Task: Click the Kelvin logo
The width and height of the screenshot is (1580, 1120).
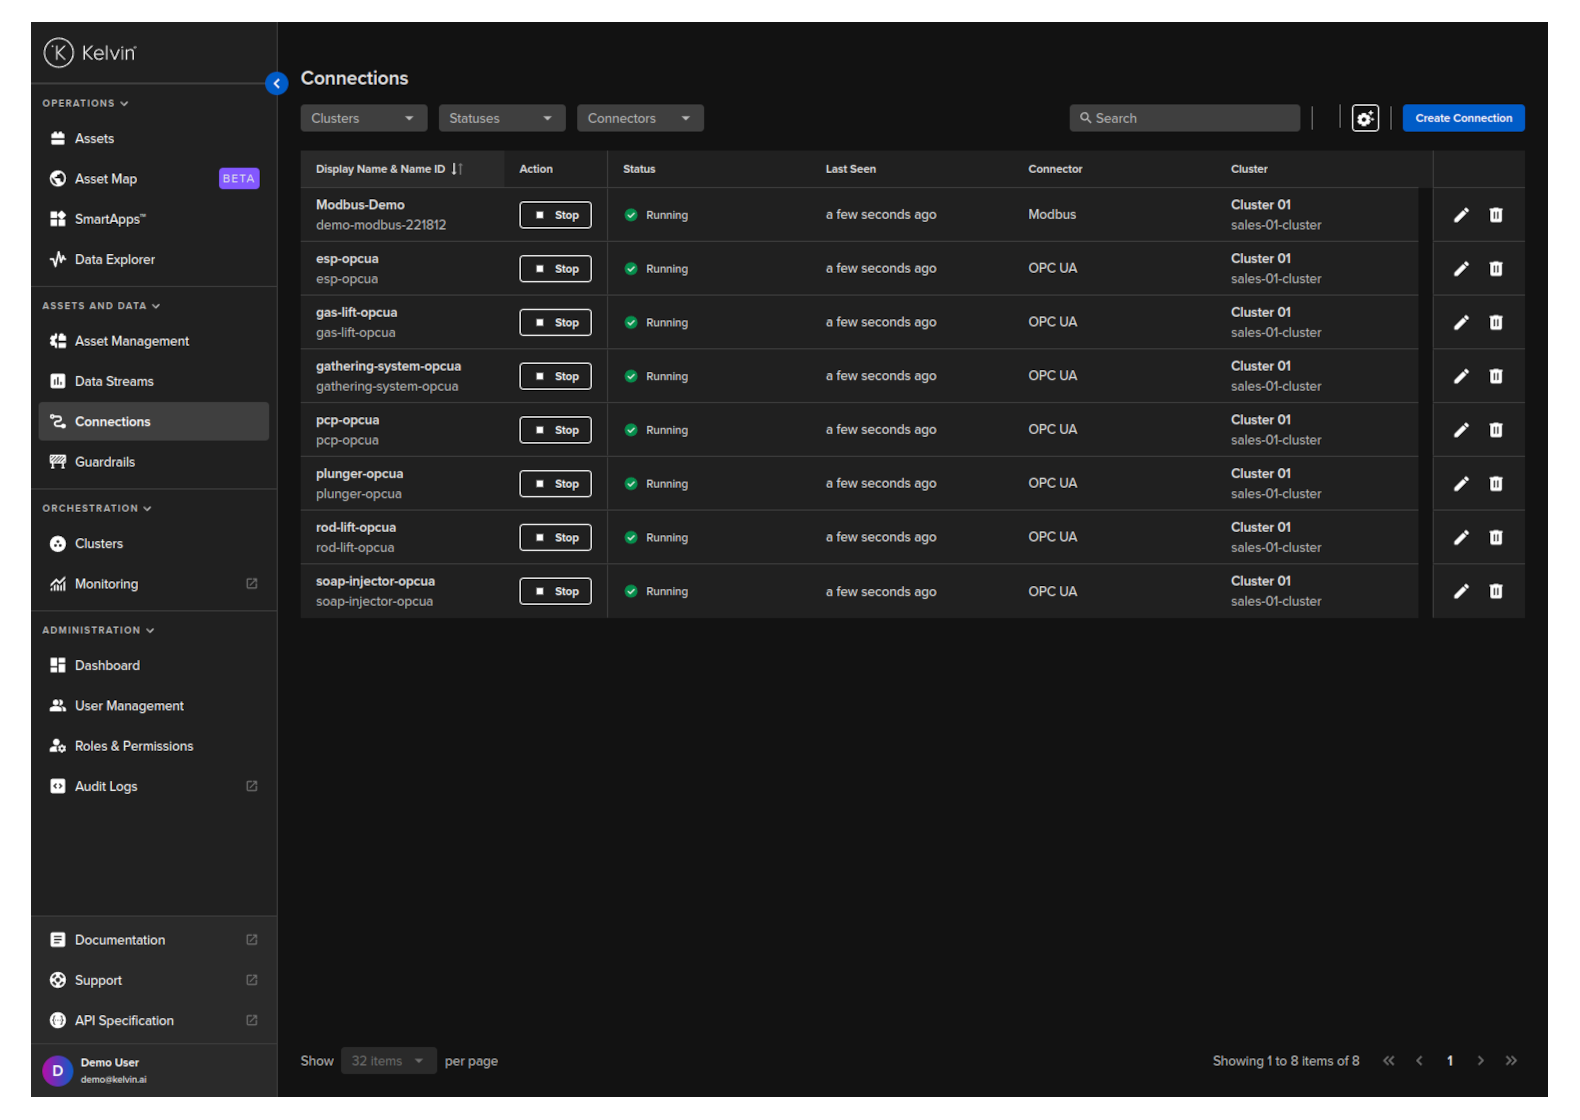Action: tap(90, 53)
